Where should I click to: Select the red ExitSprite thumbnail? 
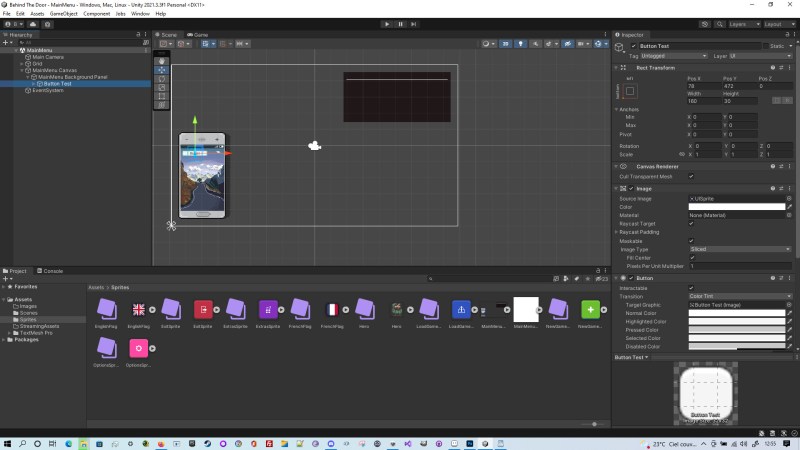coord(203,310)
